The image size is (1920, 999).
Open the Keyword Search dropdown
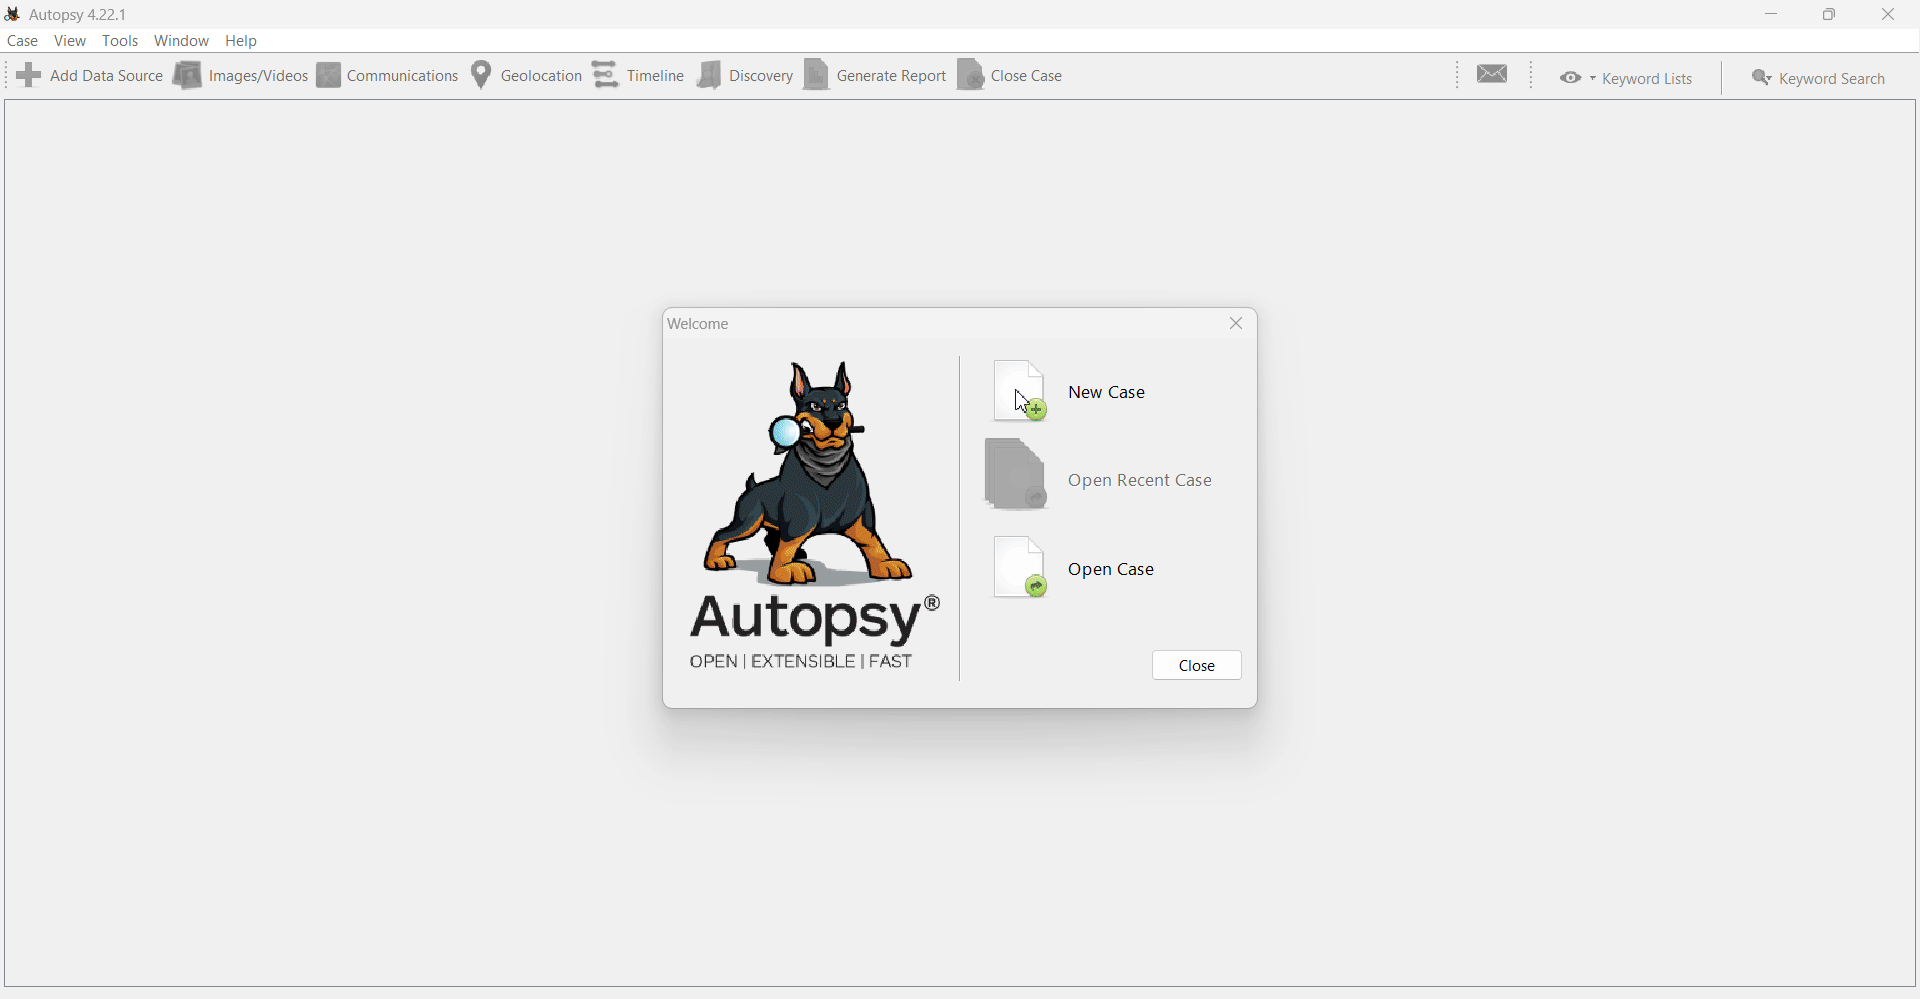click(1818, 78)
